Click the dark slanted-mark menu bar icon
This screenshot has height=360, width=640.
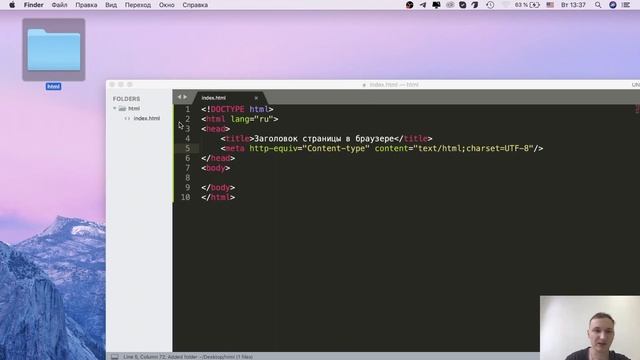(x=475, y=5)
